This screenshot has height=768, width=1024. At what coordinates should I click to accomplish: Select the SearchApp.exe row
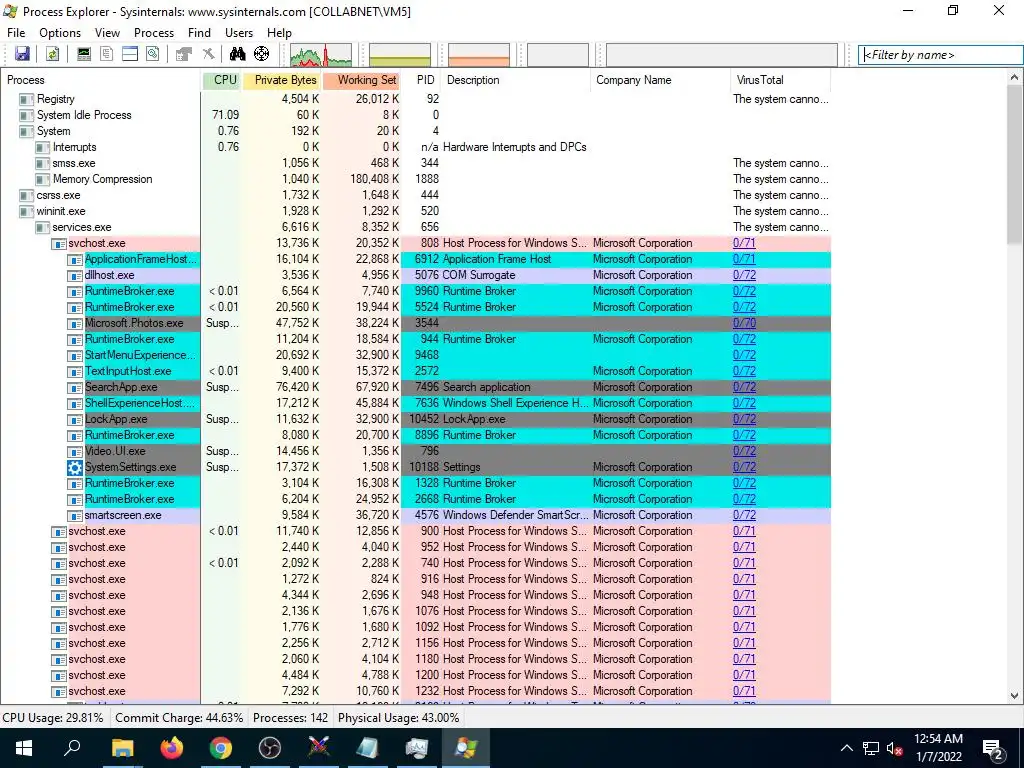[415, 387]
